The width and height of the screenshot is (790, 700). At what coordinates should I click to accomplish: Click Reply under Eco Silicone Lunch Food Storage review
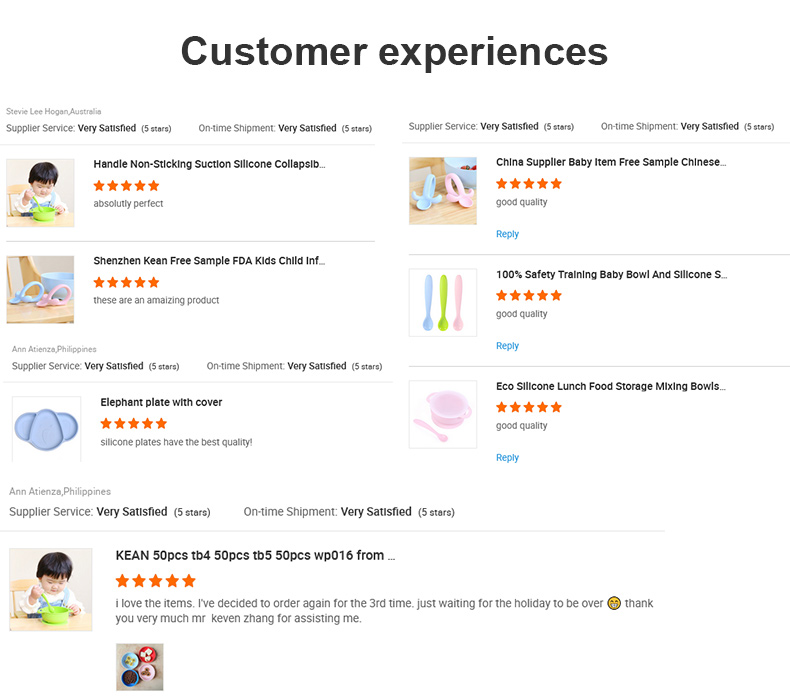coord(507,458)
